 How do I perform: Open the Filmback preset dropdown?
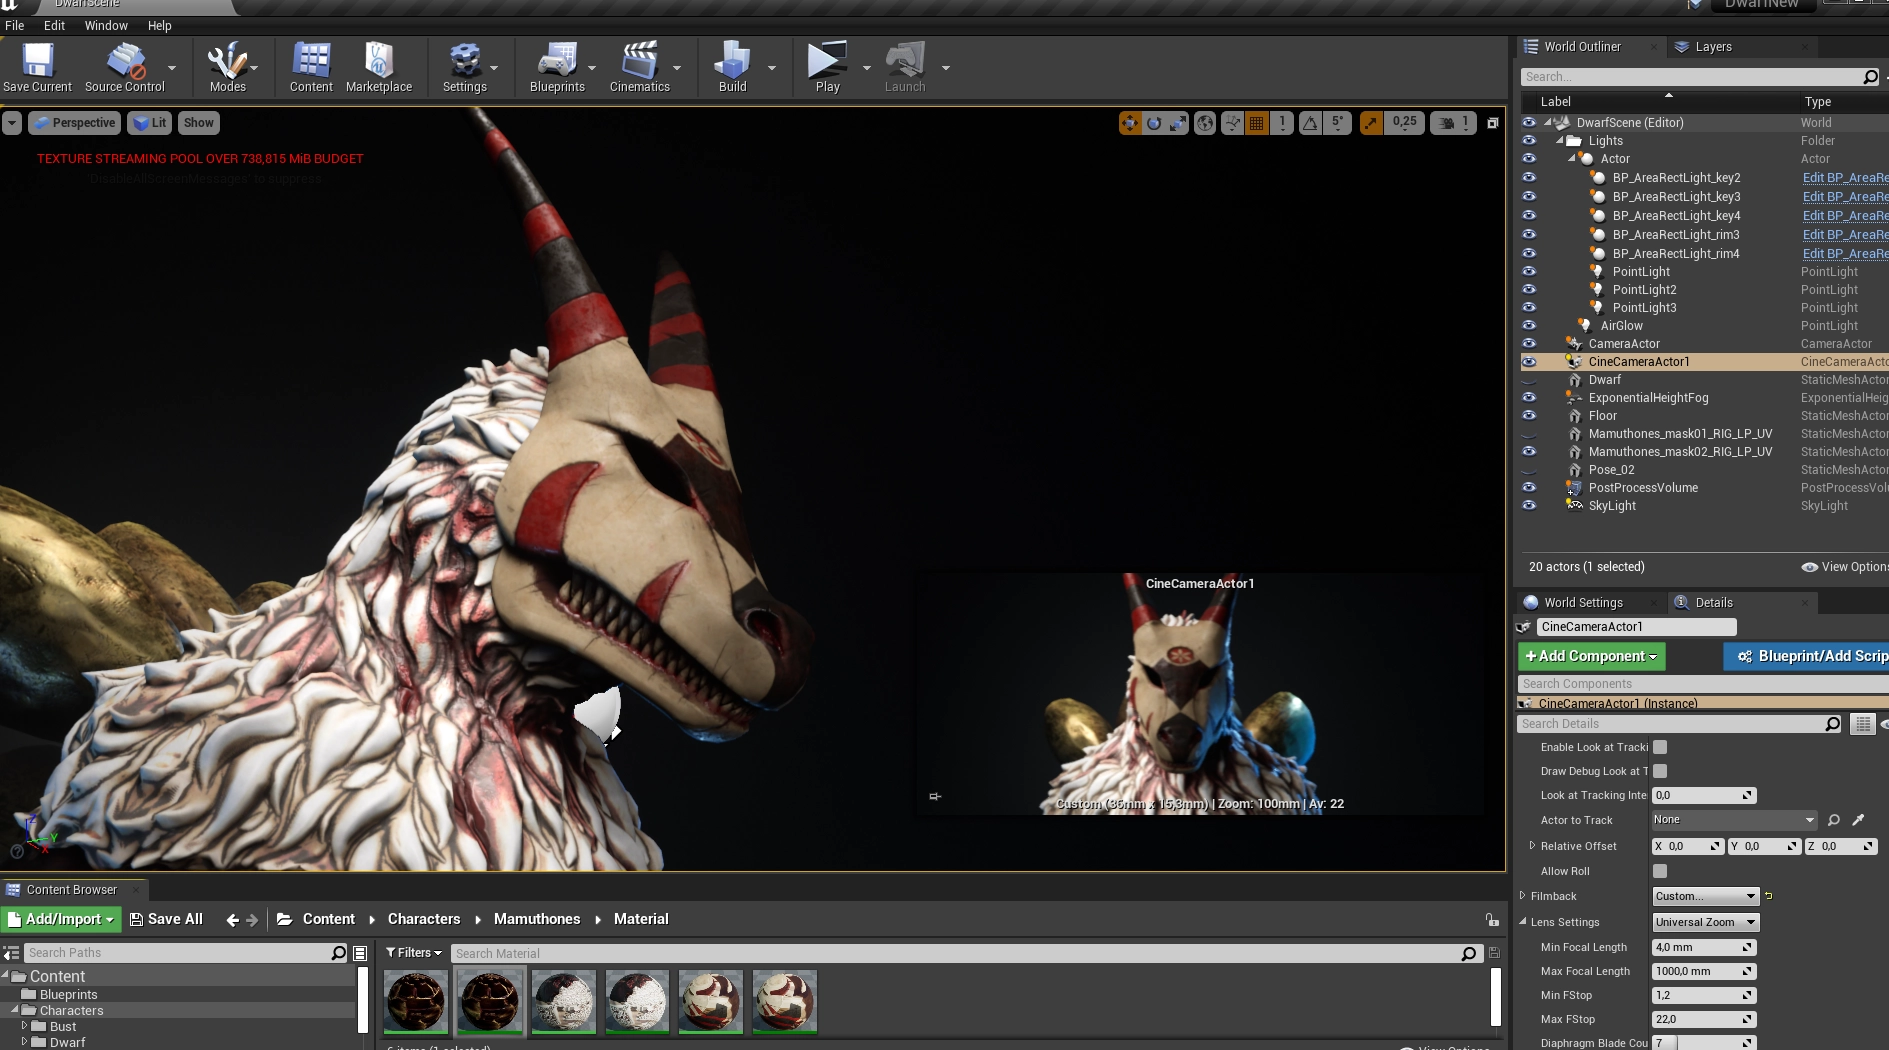[1705, 896]
